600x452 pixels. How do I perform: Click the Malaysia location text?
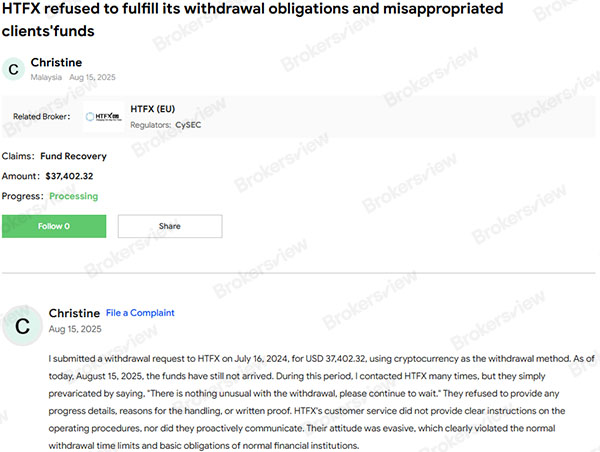click(x=46, y=77)
